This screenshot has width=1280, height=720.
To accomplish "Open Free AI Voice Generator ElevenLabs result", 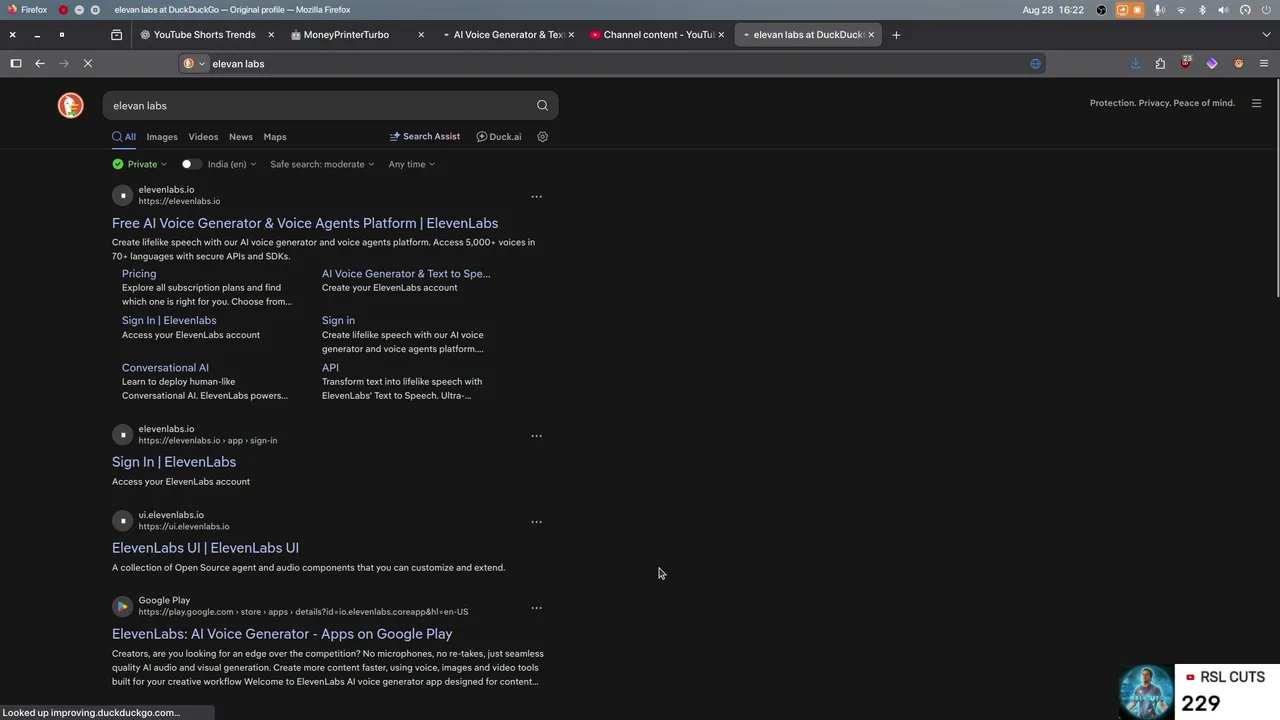I will tap(305, 224).
